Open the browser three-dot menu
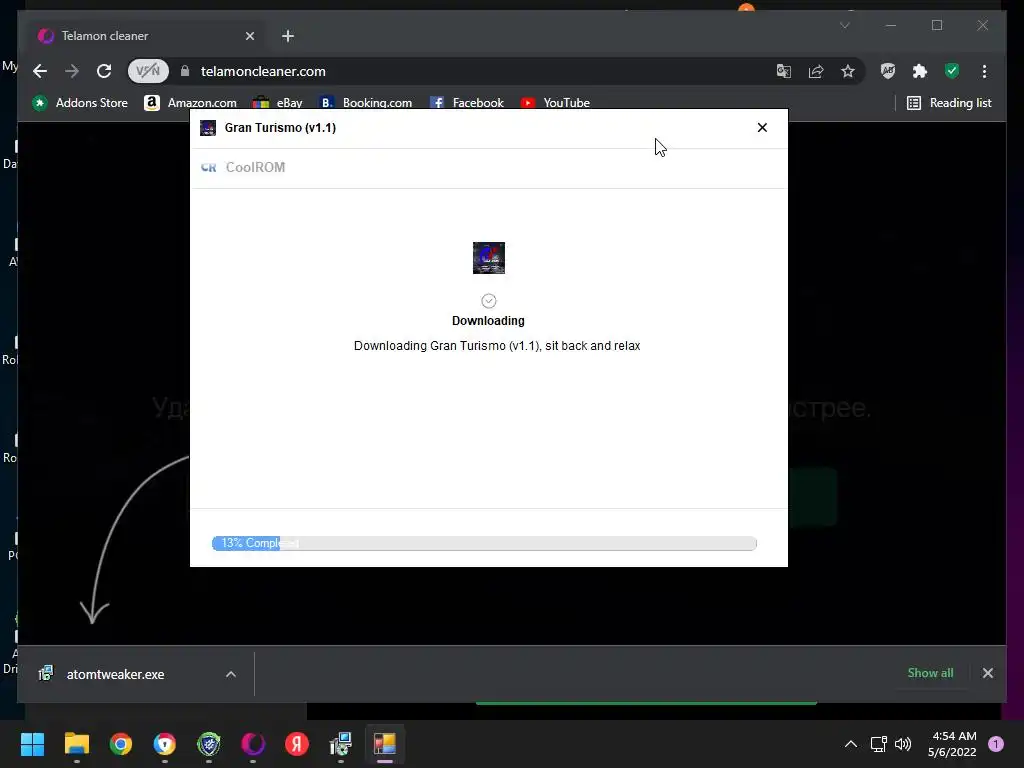This screenshot has width=1024, height=768. click(x=984, y=71)
